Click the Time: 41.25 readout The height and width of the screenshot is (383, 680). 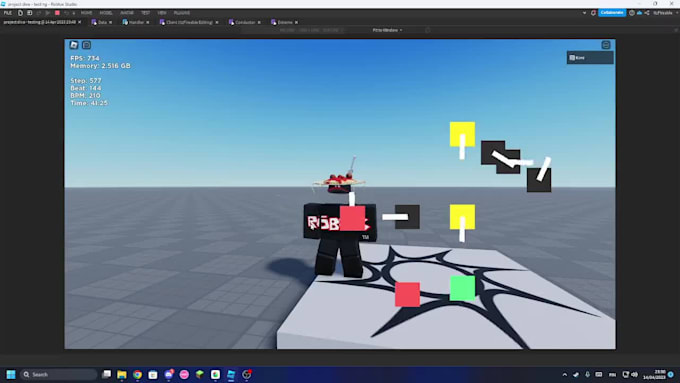click(89, 103)
